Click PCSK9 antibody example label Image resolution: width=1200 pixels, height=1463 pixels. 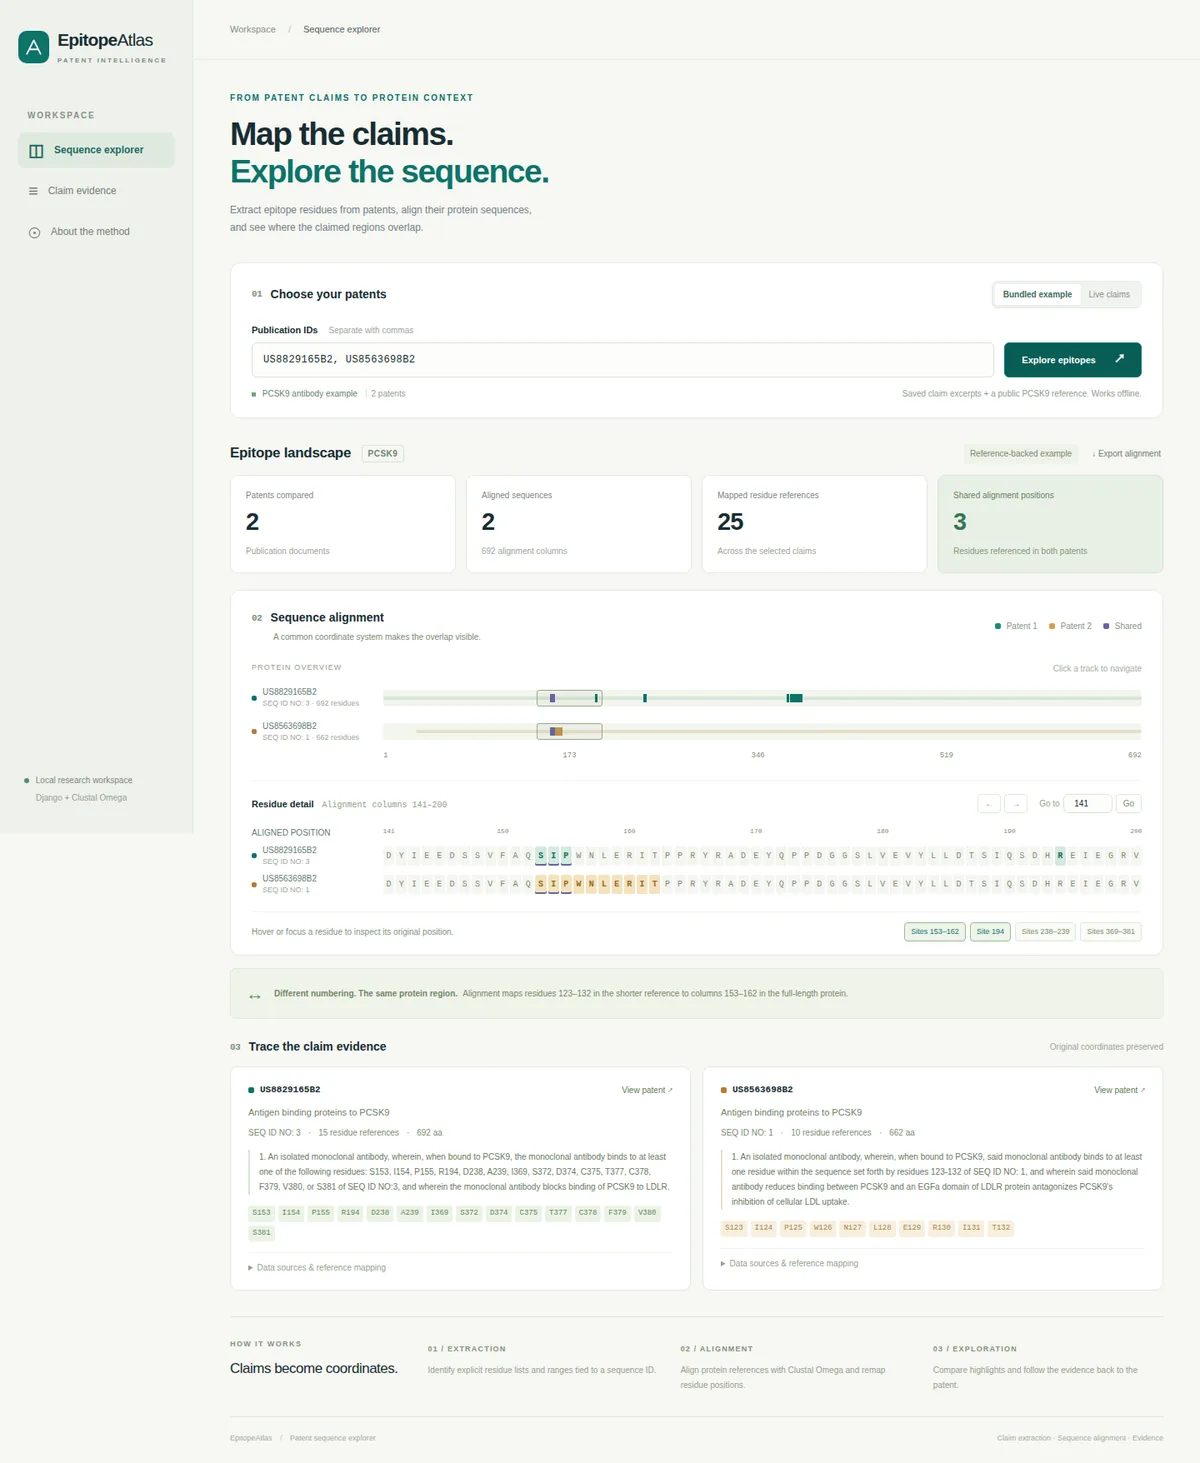click(x=309, y=394)
